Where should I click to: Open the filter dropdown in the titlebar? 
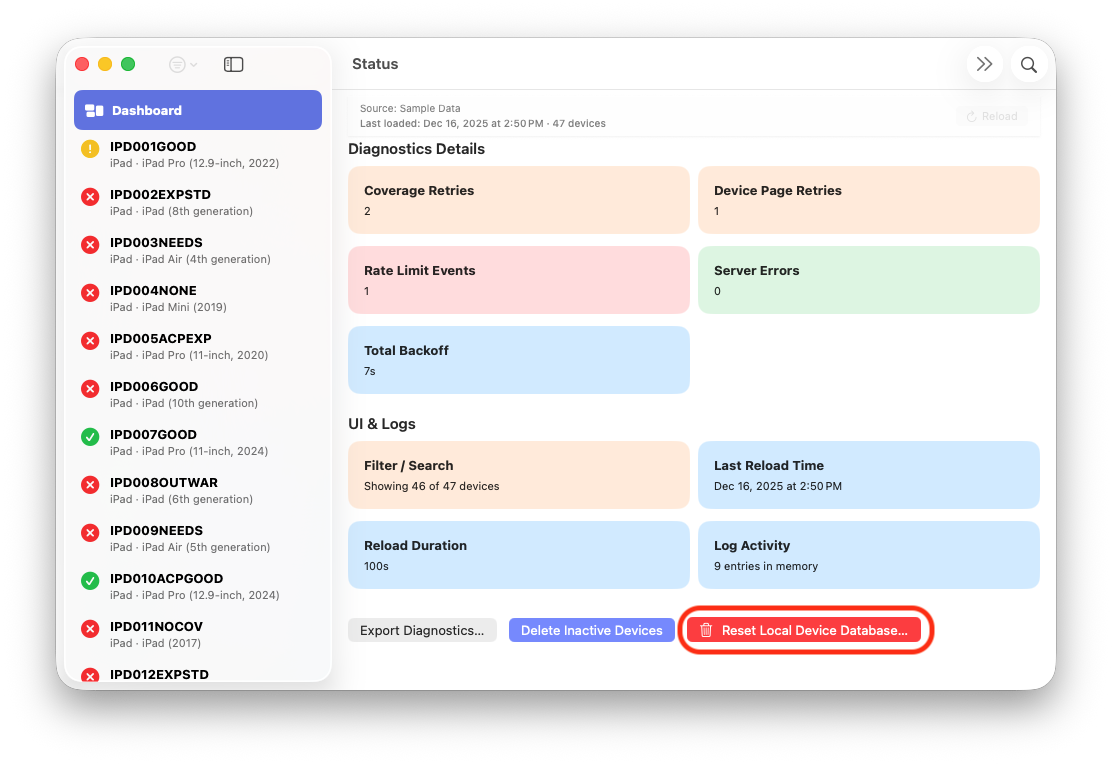[183, 64]
